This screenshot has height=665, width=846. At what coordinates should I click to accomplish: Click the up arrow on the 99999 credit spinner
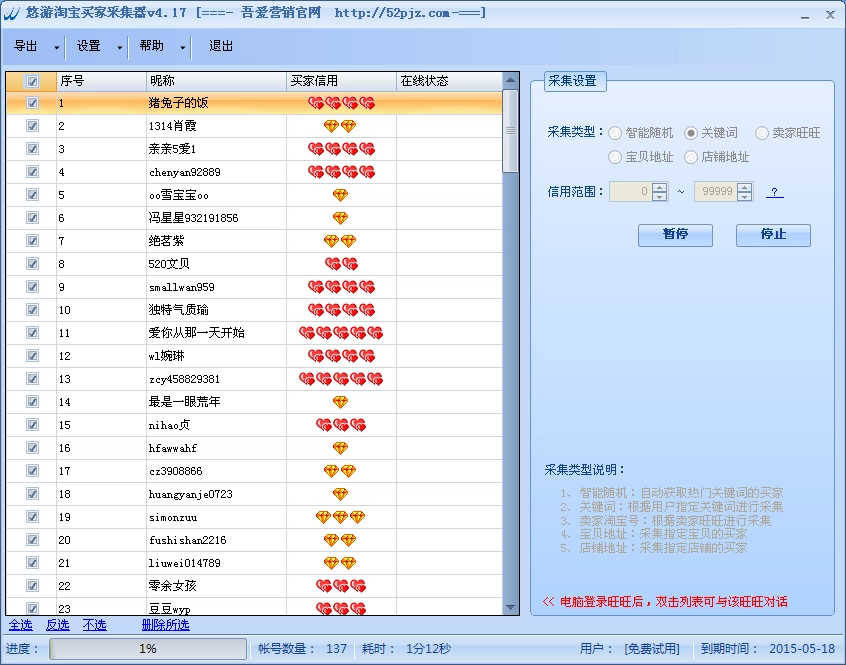[x=742, y=188]
